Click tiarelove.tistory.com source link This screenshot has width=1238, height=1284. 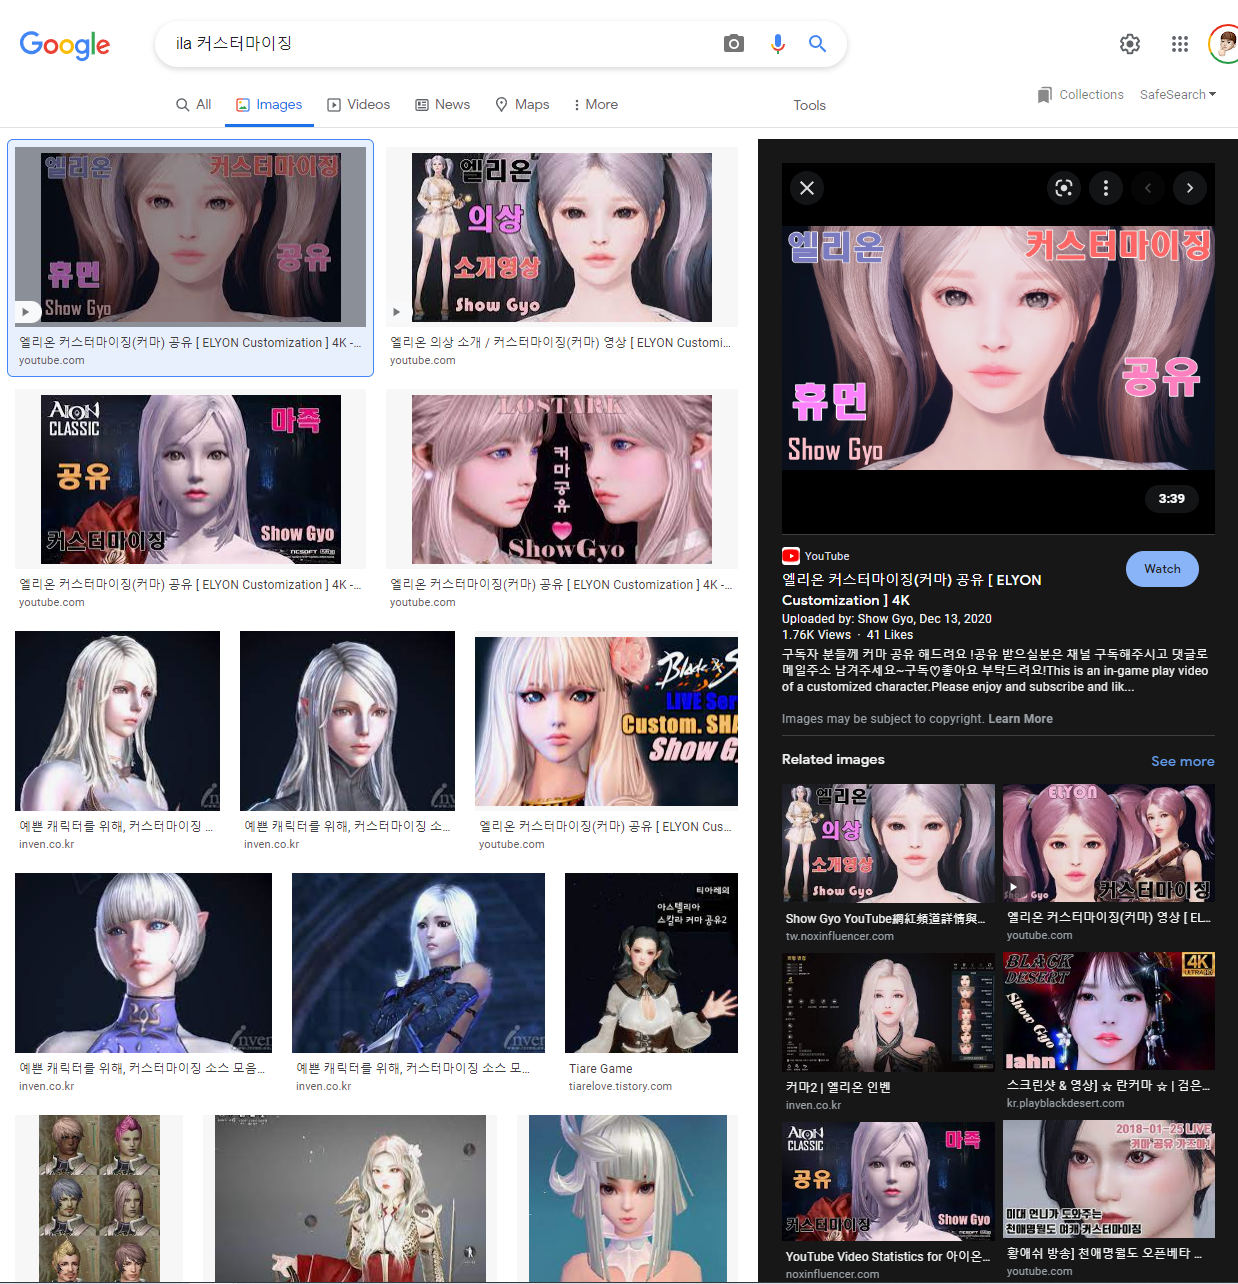point(620,1086)
